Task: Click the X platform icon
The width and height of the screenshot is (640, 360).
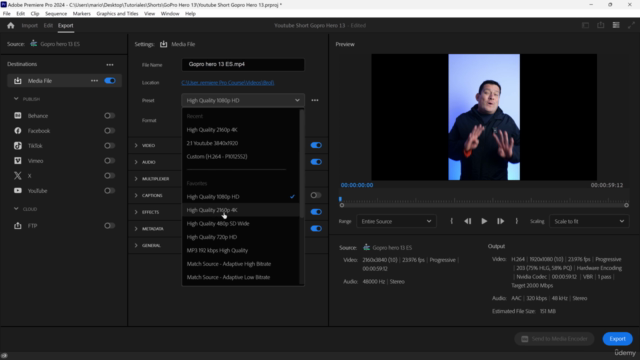Action: tap(18, 176)
